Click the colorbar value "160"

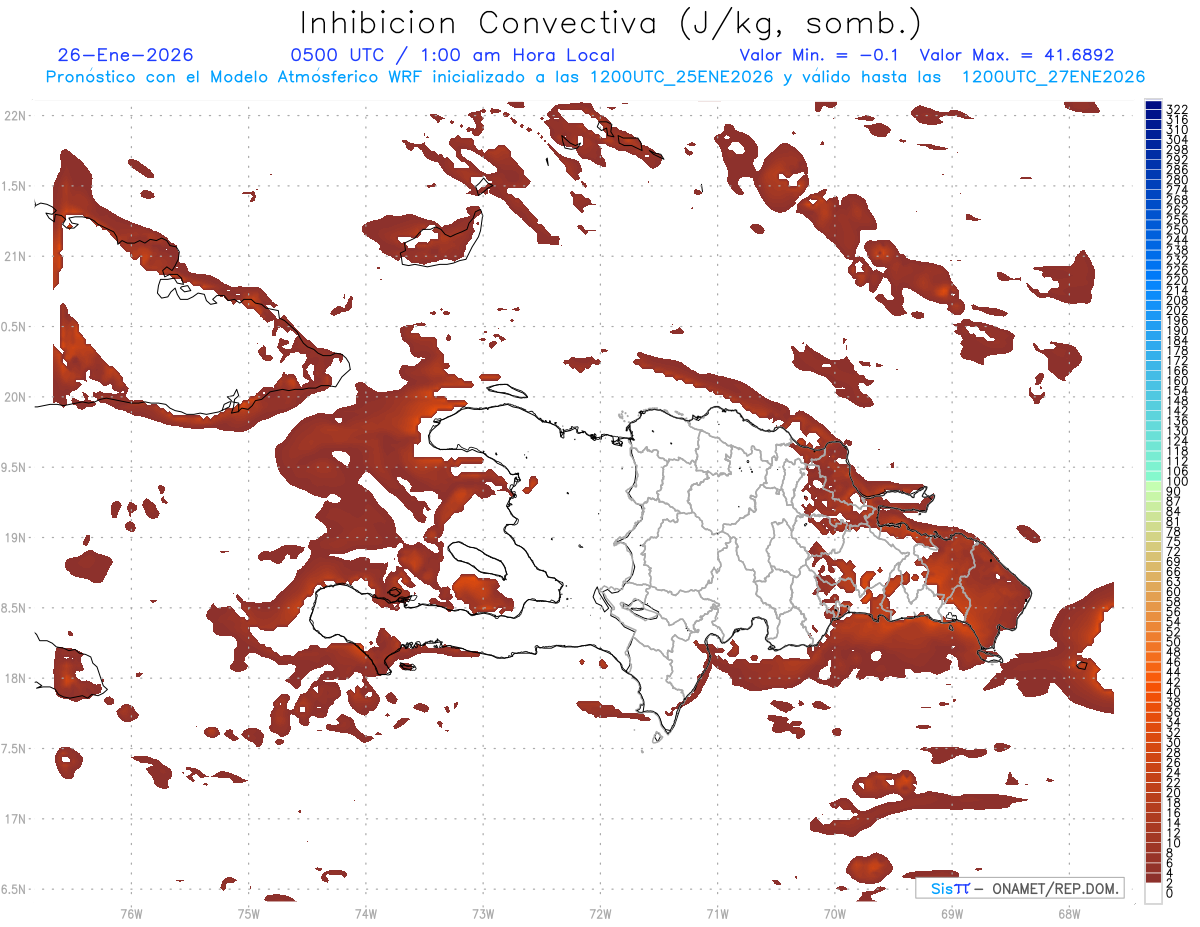pos(1177,380)
